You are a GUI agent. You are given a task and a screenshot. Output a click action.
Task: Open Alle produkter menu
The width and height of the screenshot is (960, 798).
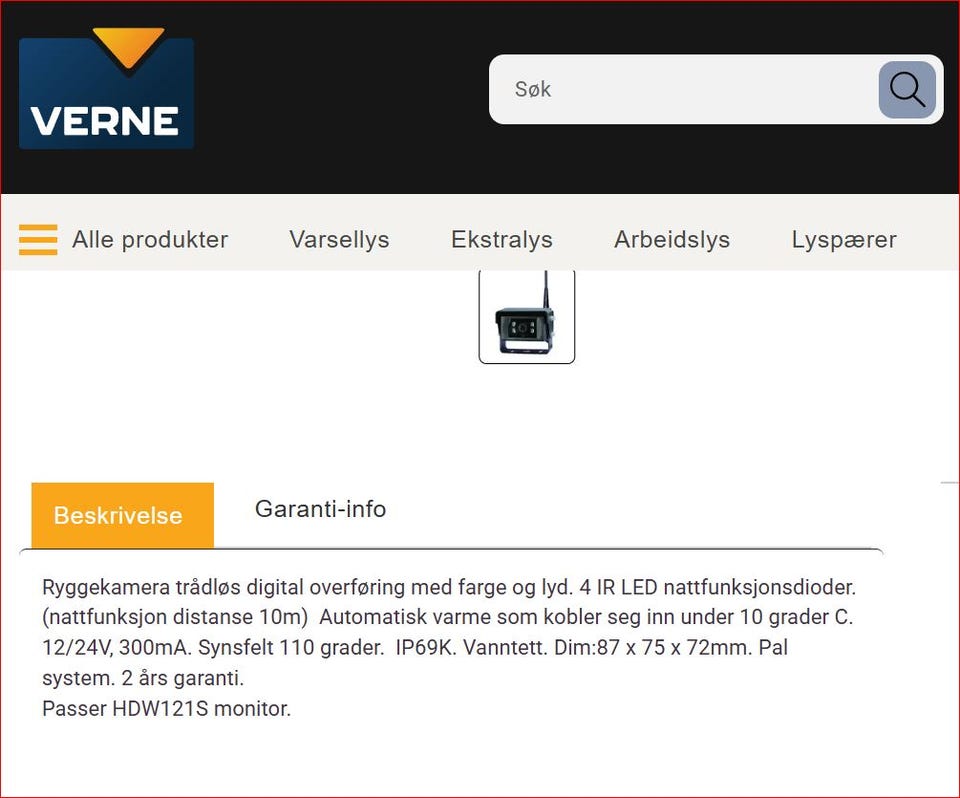coord(149,240)
